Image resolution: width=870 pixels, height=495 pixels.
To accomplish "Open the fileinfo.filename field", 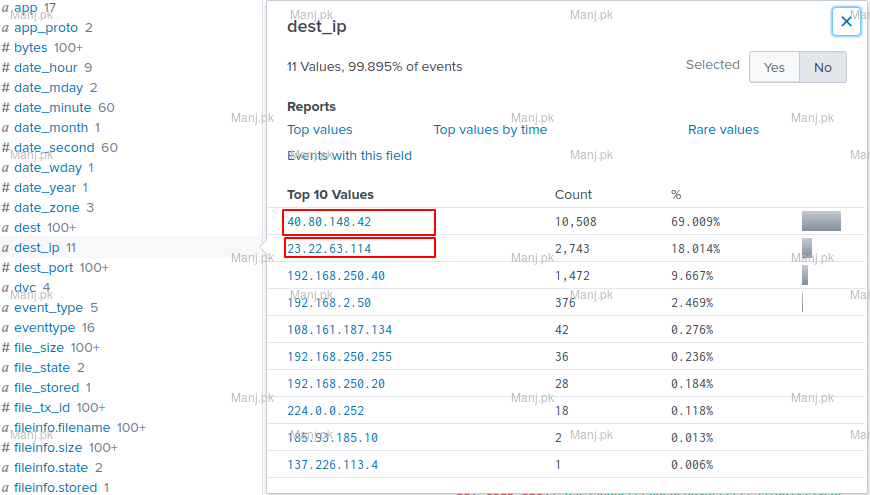I will point(63,428).
